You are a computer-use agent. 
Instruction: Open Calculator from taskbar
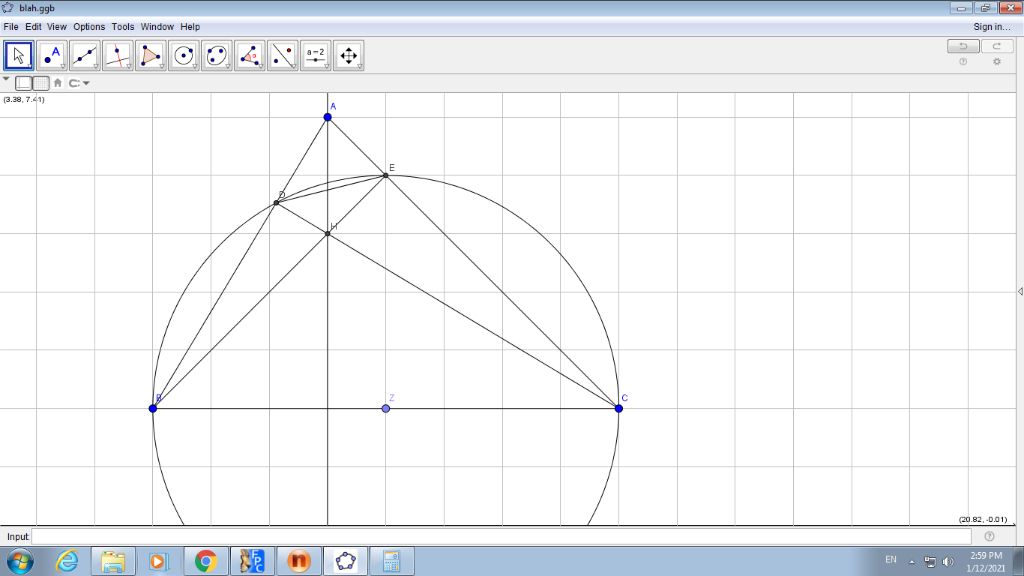point(392,561)
